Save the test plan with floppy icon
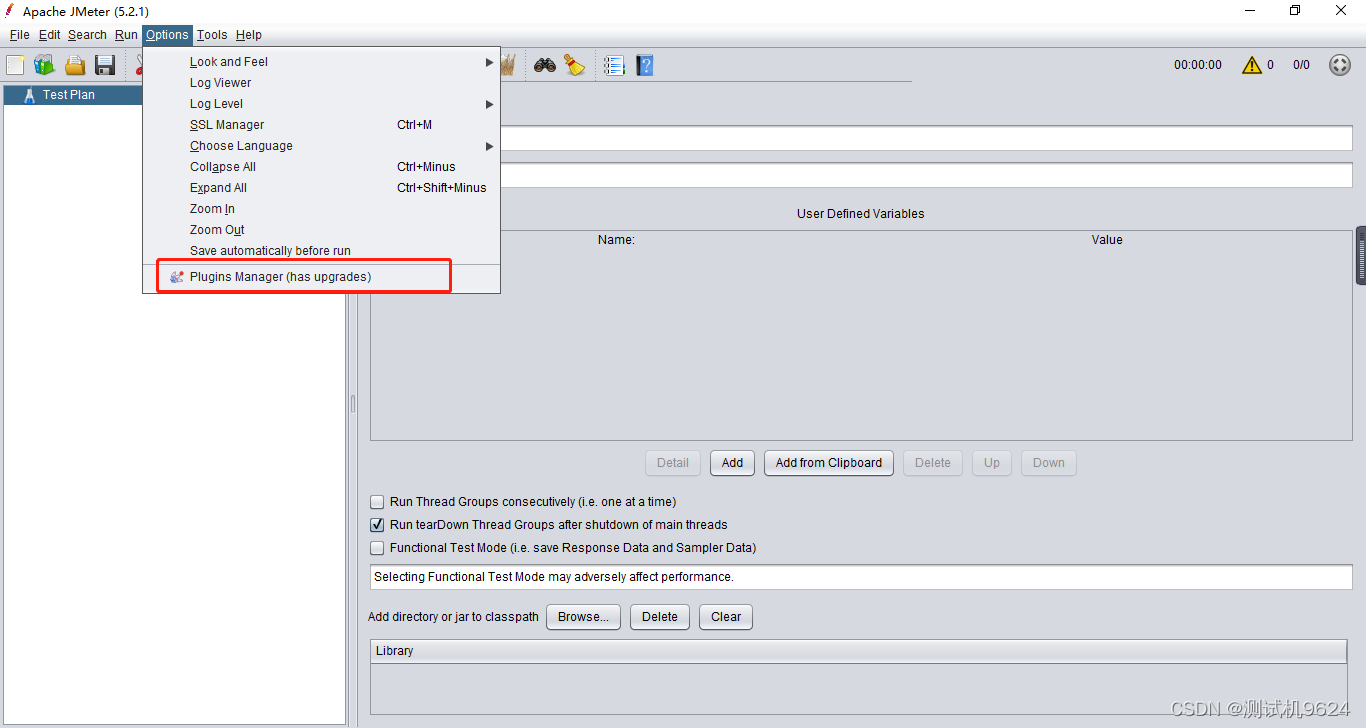 coord(105,65)
